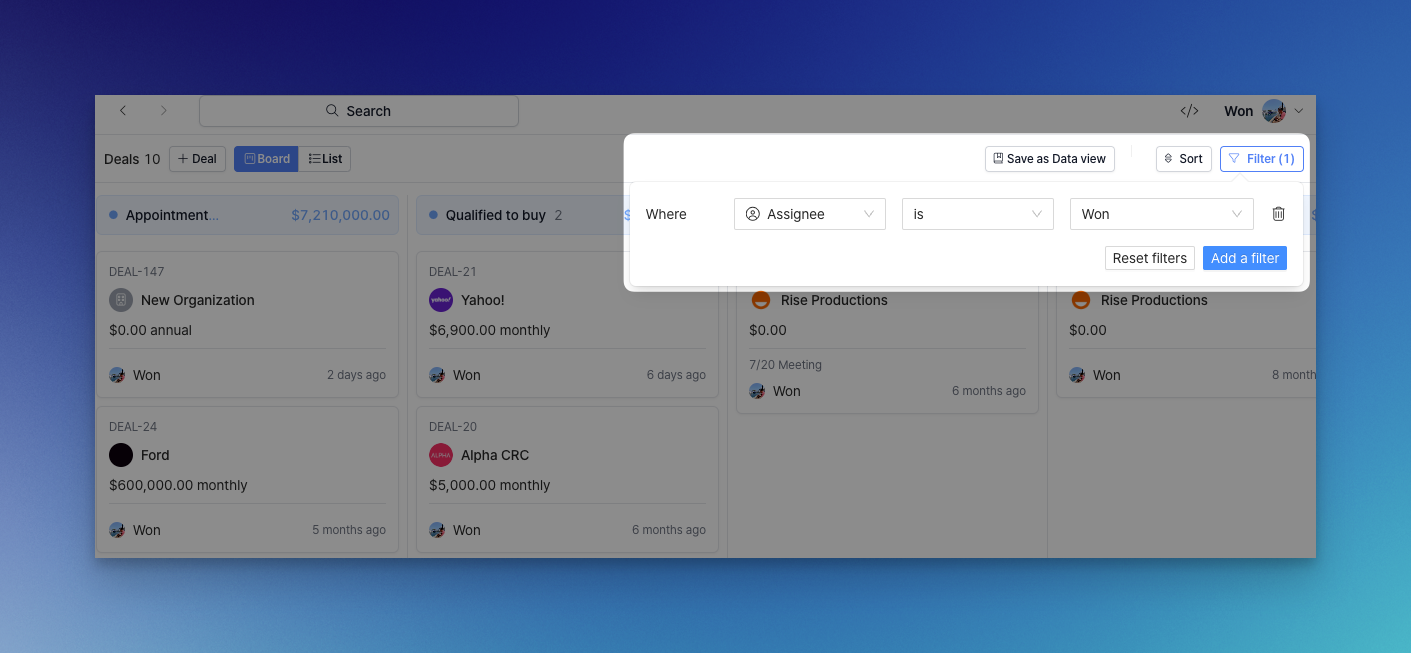This screenshot has width=1411, height=653.
Task: Open New Organization deal name
Action: click(198, 300)
